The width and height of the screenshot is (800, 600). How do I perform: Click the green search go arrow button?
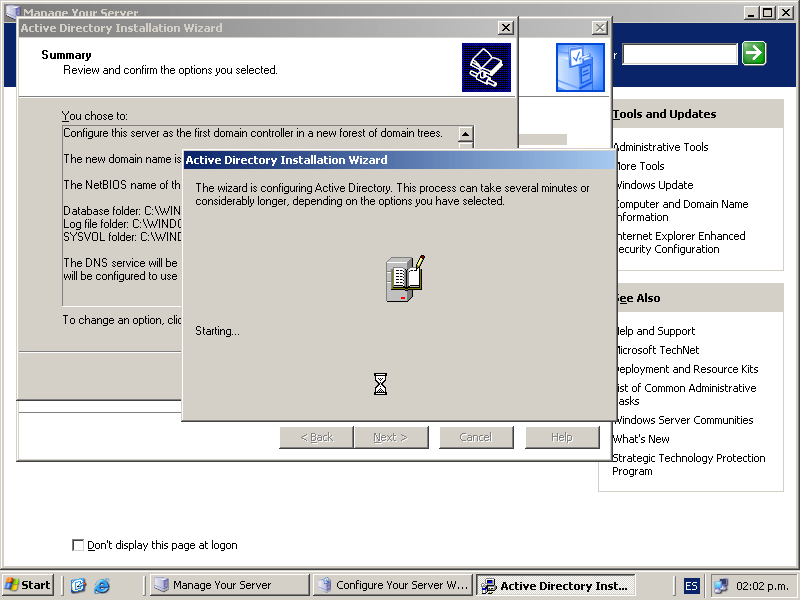tap(754, 53)
